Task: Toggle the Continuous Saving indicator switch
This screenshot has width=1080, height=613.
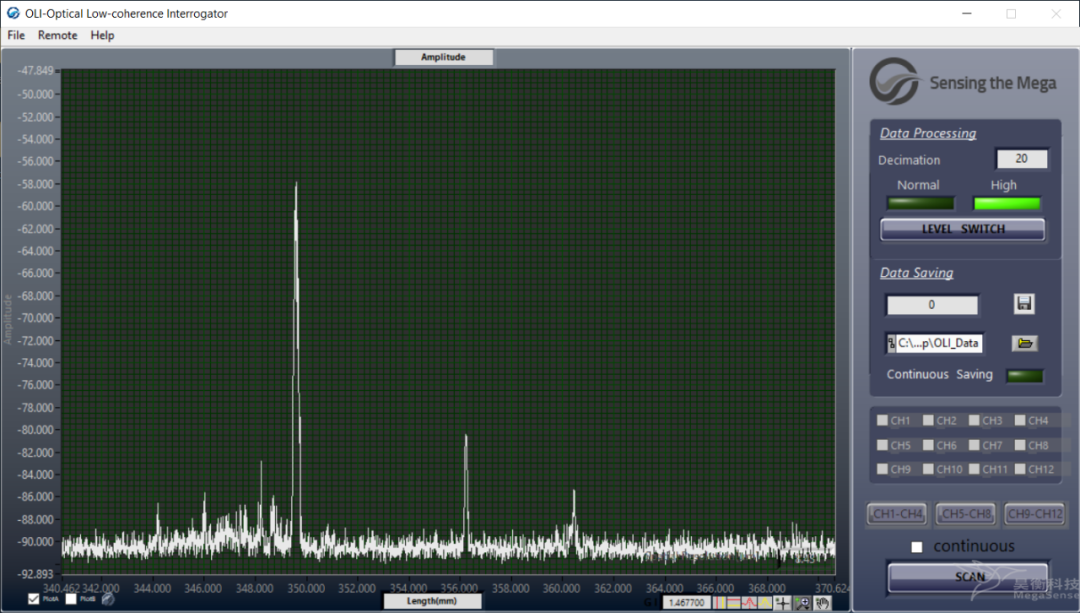Action: (1024, 376)
